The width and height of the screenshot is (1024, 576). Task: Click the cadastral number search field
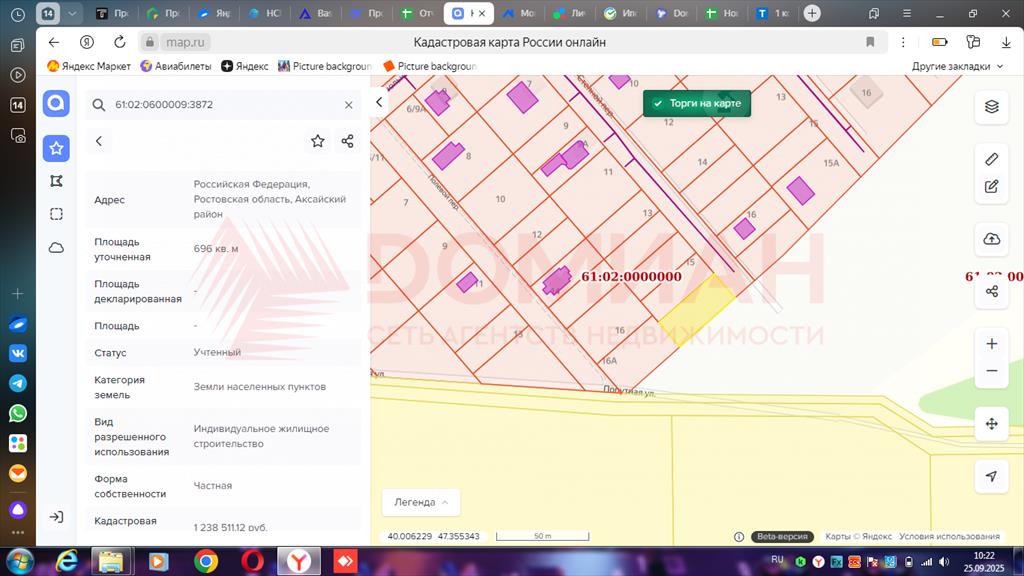[x=220, y=104]
